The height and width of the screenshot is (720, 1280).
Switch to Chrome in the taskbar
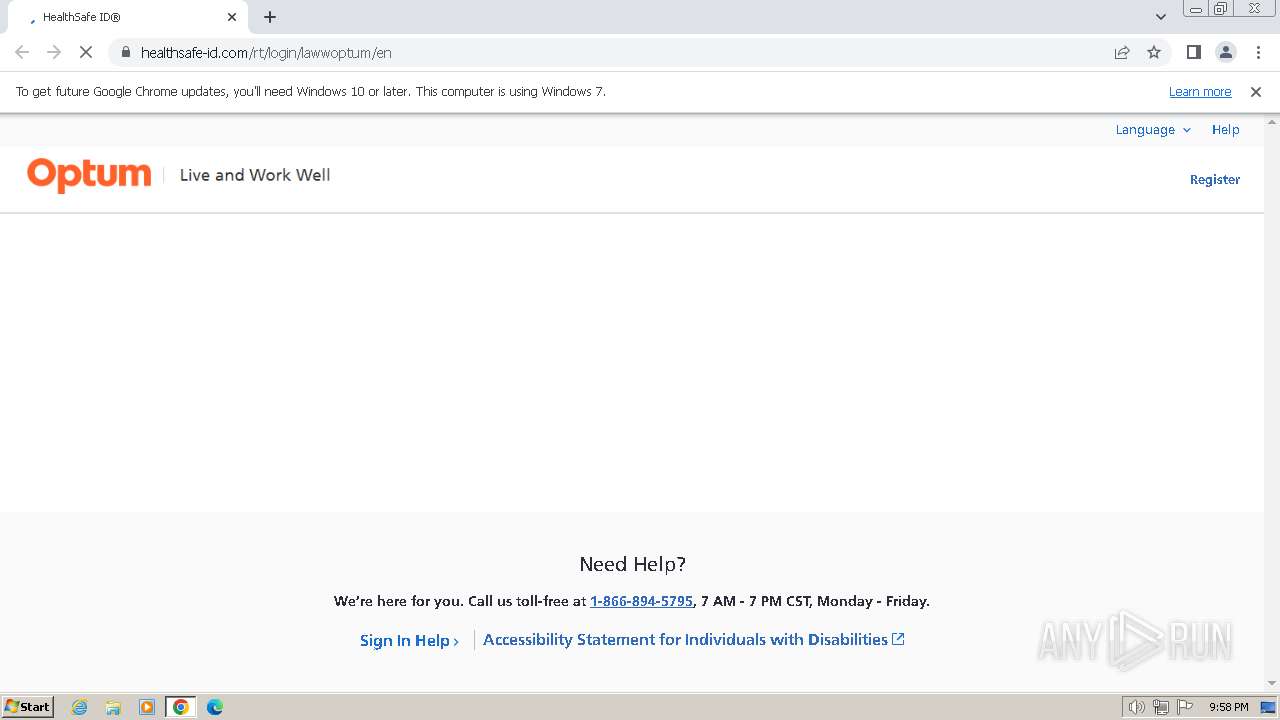click(x=180, y=707)
